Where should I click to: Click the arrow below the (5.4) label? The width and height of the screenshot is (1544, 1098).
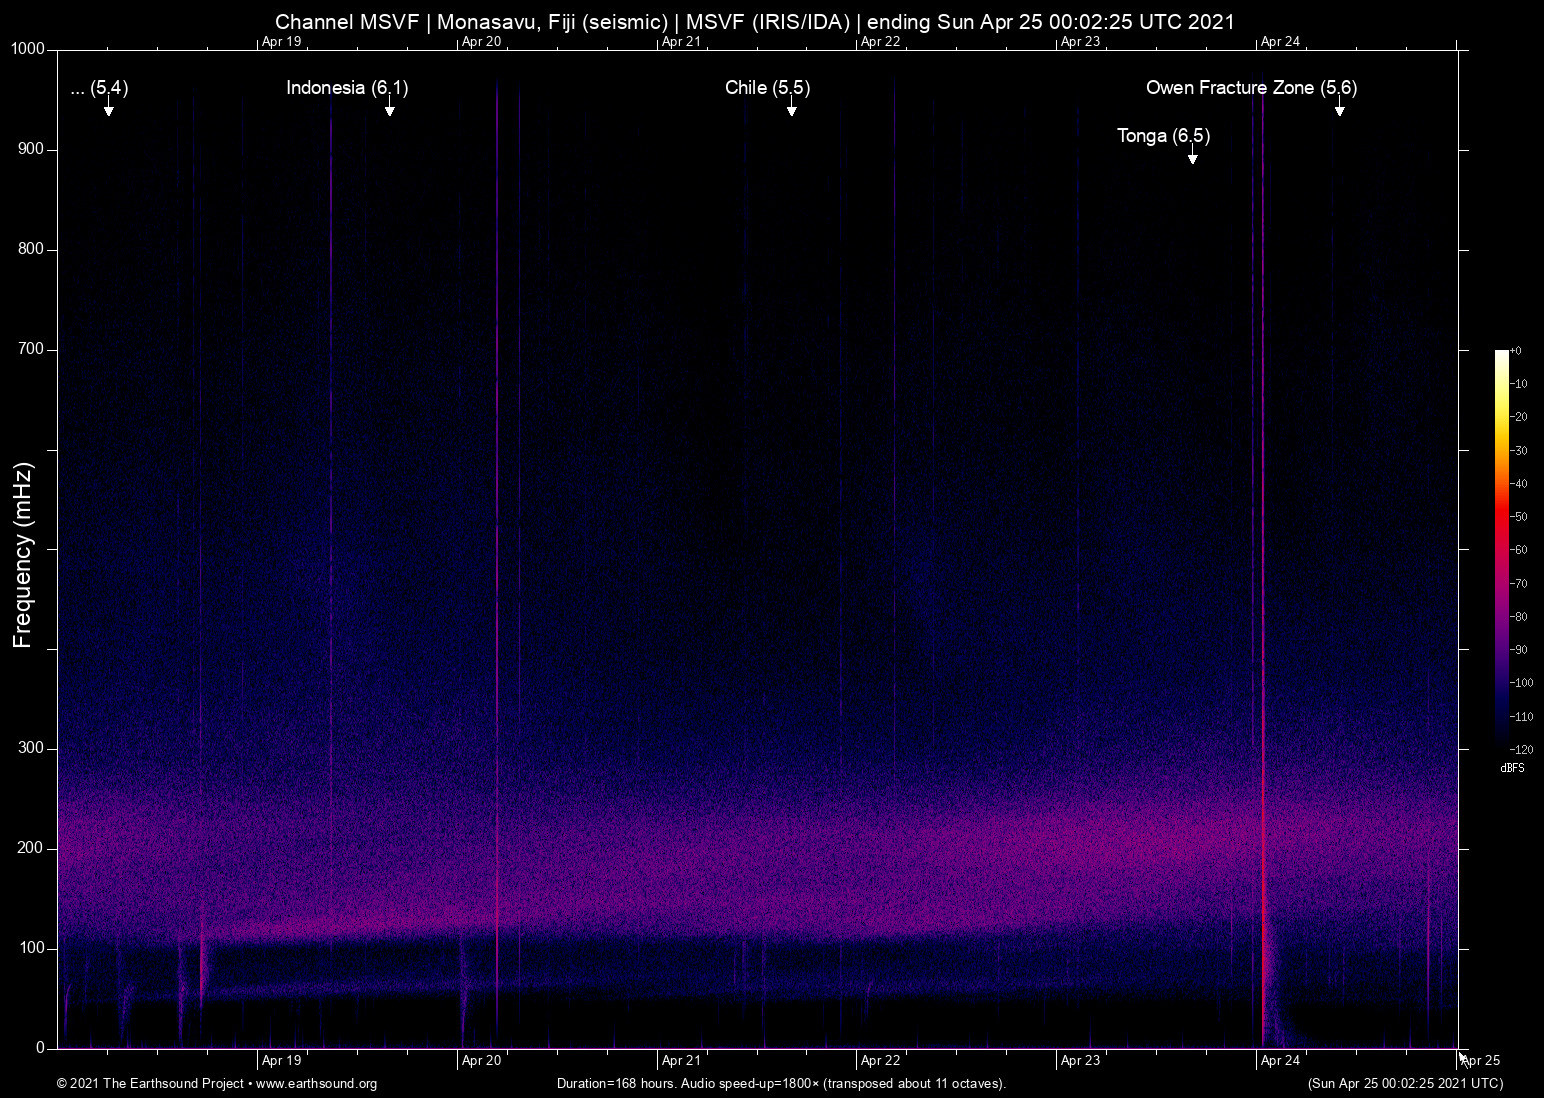(x=109, y=110)
